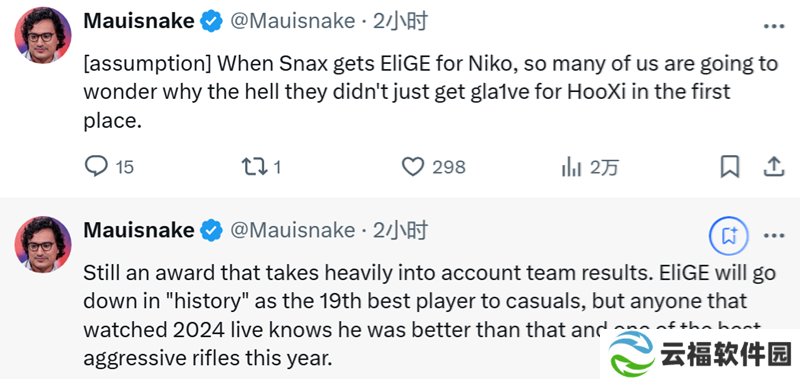The width and height of the screenshot is (800, 379).
Task: Share the first tweet
Action: coord(774,167)
